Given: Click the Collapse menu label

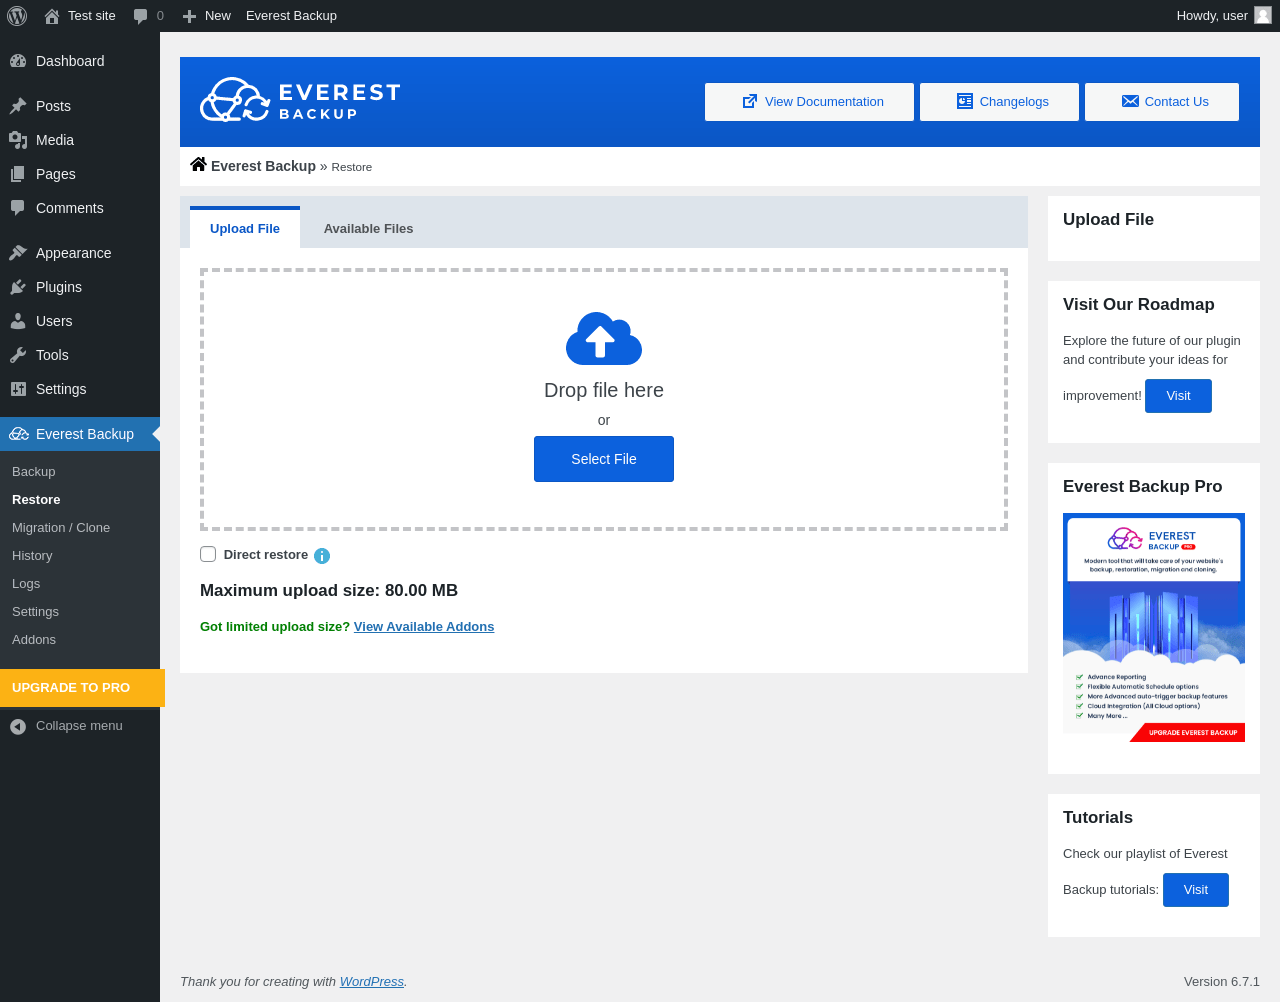Looking at the screenshot, I should tap(79, 726).
